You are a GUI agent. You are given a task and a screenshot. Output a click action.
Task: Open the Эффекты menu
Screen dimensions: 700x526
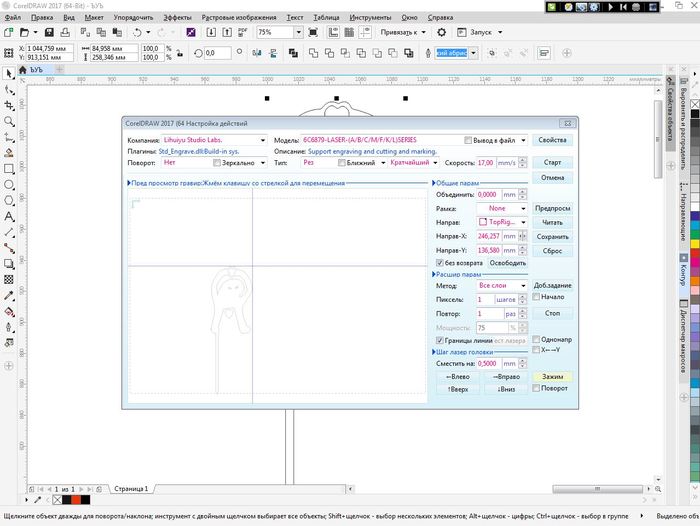click(x=177, y=18)
